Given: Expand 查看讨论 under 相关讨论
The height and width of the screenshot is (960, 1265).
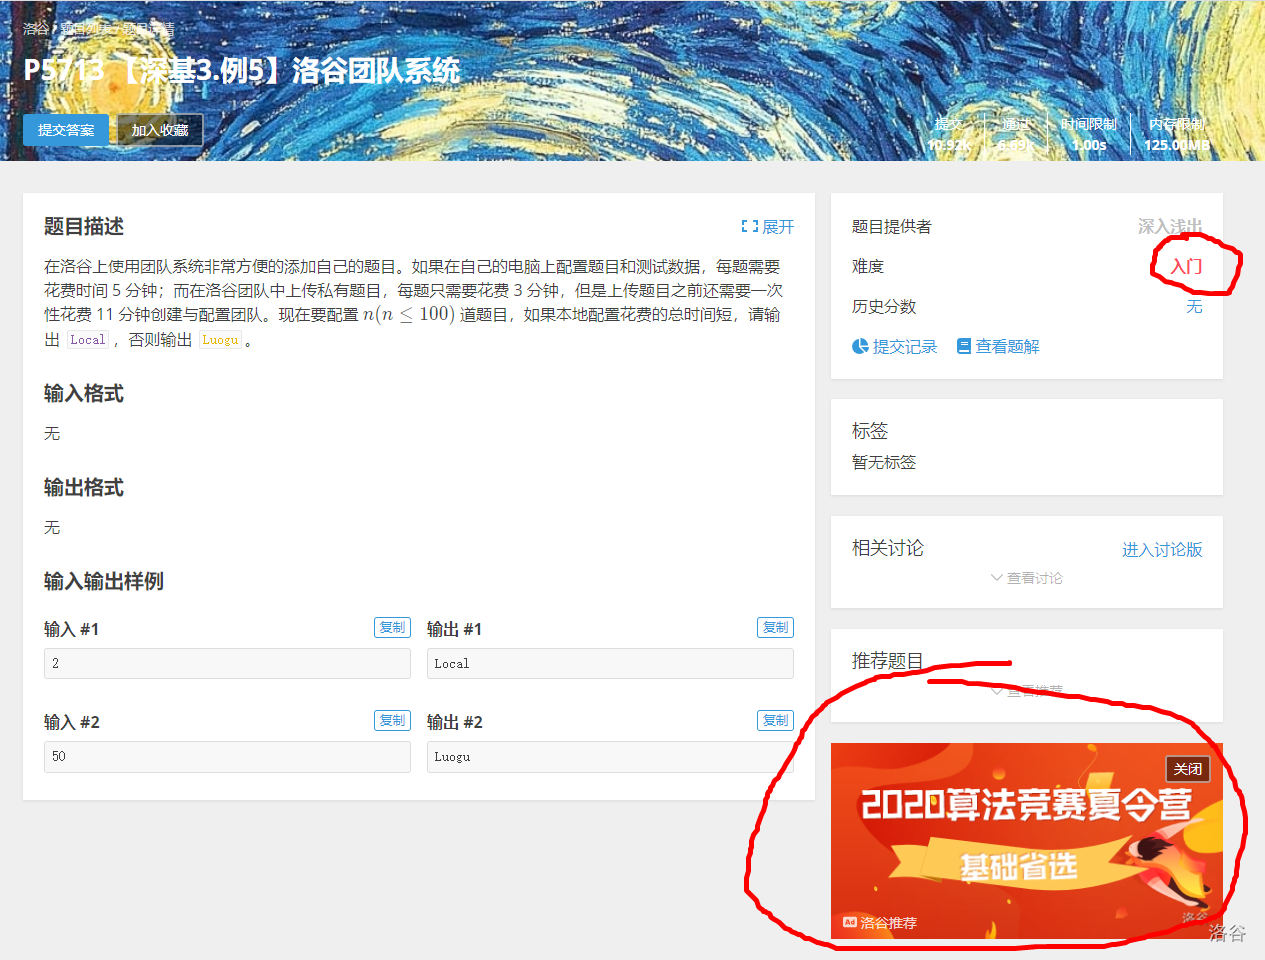Looking at the screenshot, I should [1026, 578].
